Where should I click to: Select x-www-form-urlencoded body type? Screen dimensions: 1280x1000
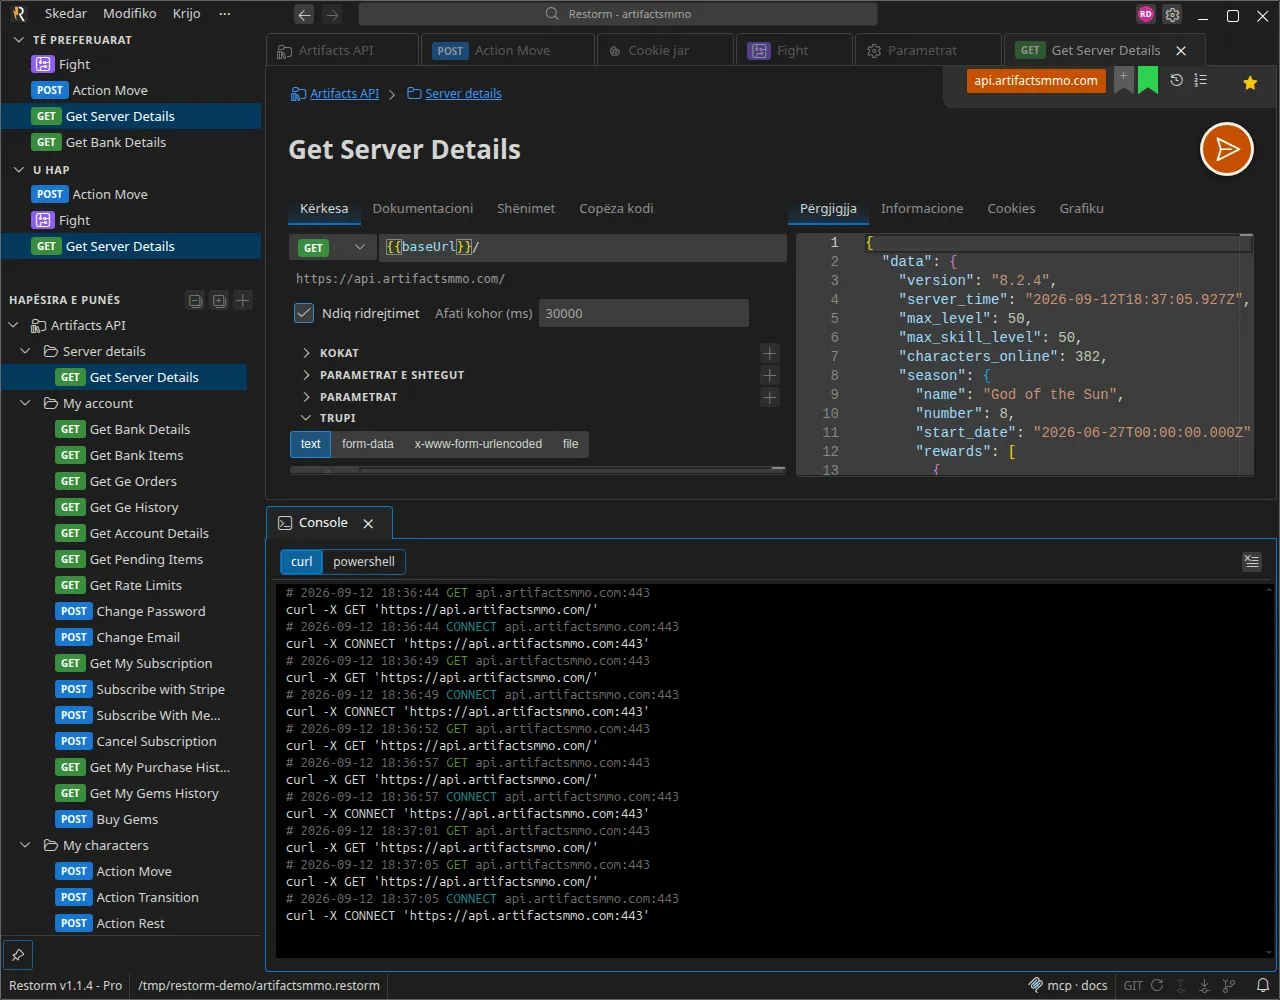pyautogui.click(x=478, y=444)
